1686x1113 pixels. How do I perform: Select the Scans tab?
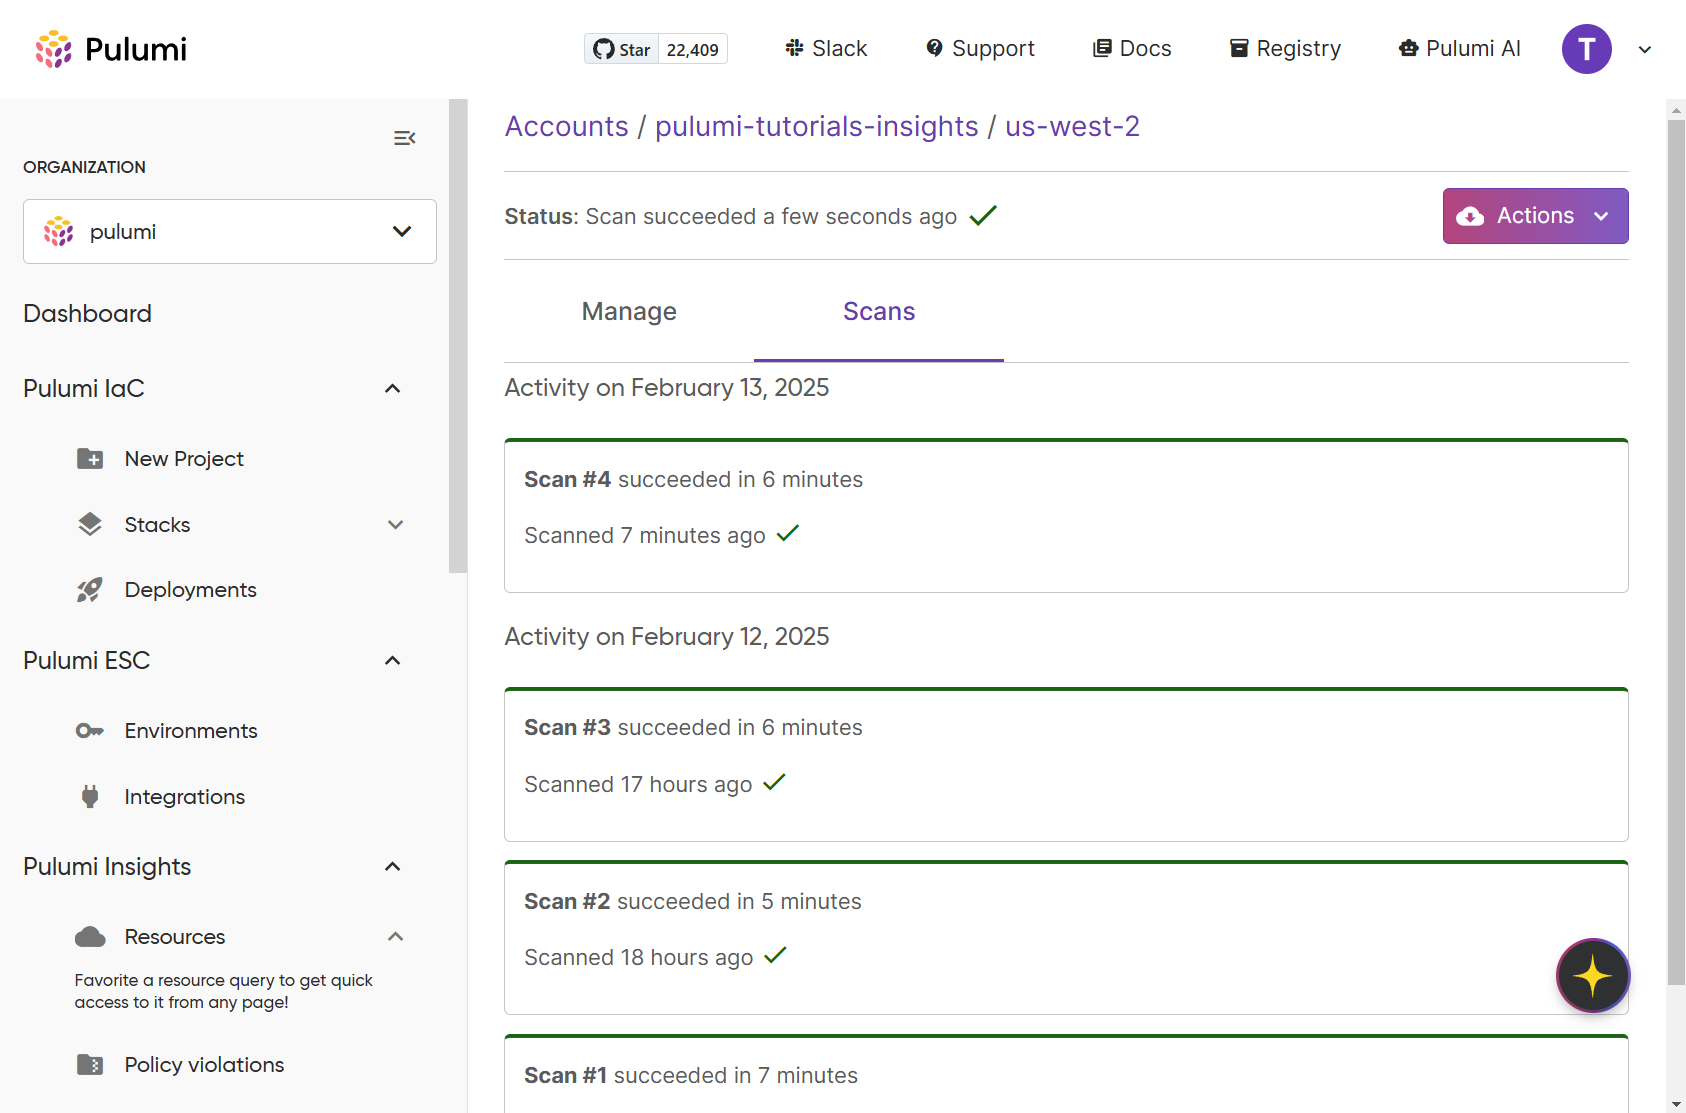click(878, 312)
